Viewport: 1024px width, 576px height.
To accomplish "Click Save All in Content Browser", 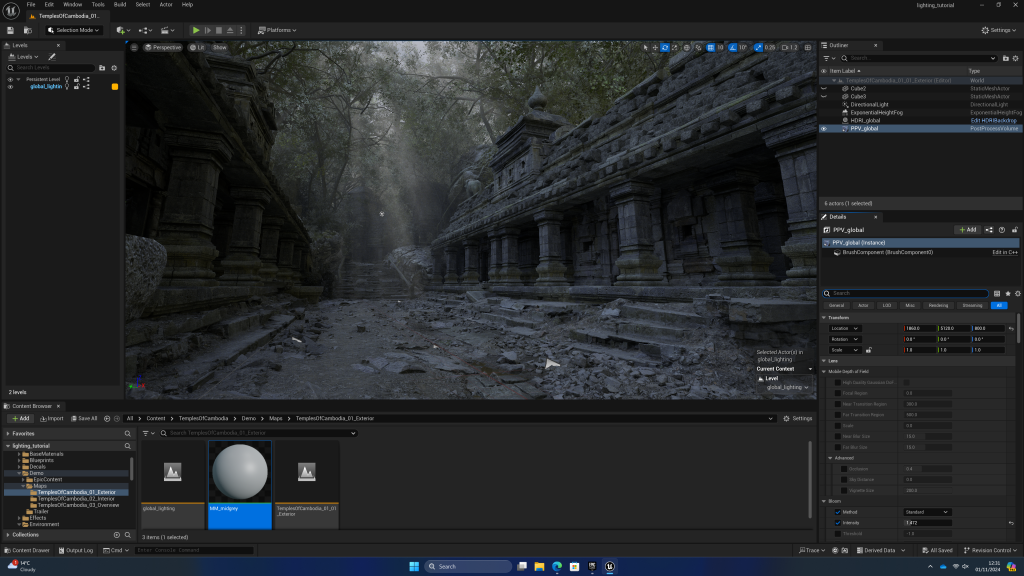I will coord(84,419).
